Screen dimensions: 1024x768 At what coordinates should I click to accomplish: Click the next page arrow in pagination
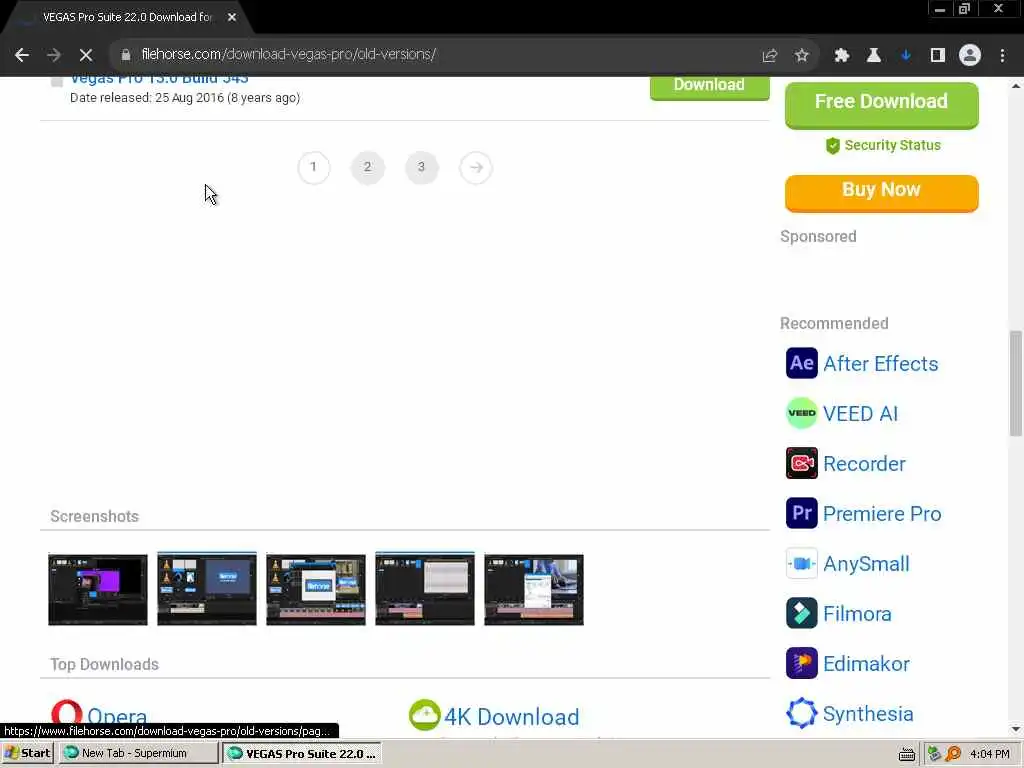(x=475, y=167)
